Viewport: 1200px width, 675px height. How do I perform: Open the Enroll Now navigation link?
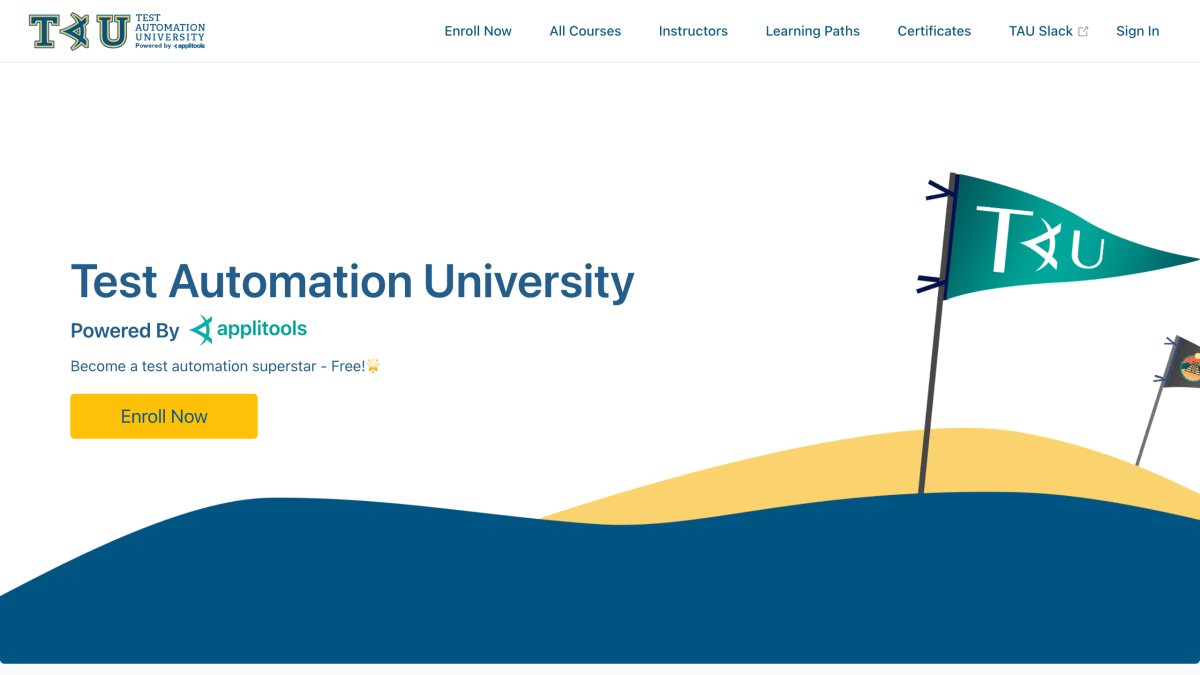click(478, 31)
